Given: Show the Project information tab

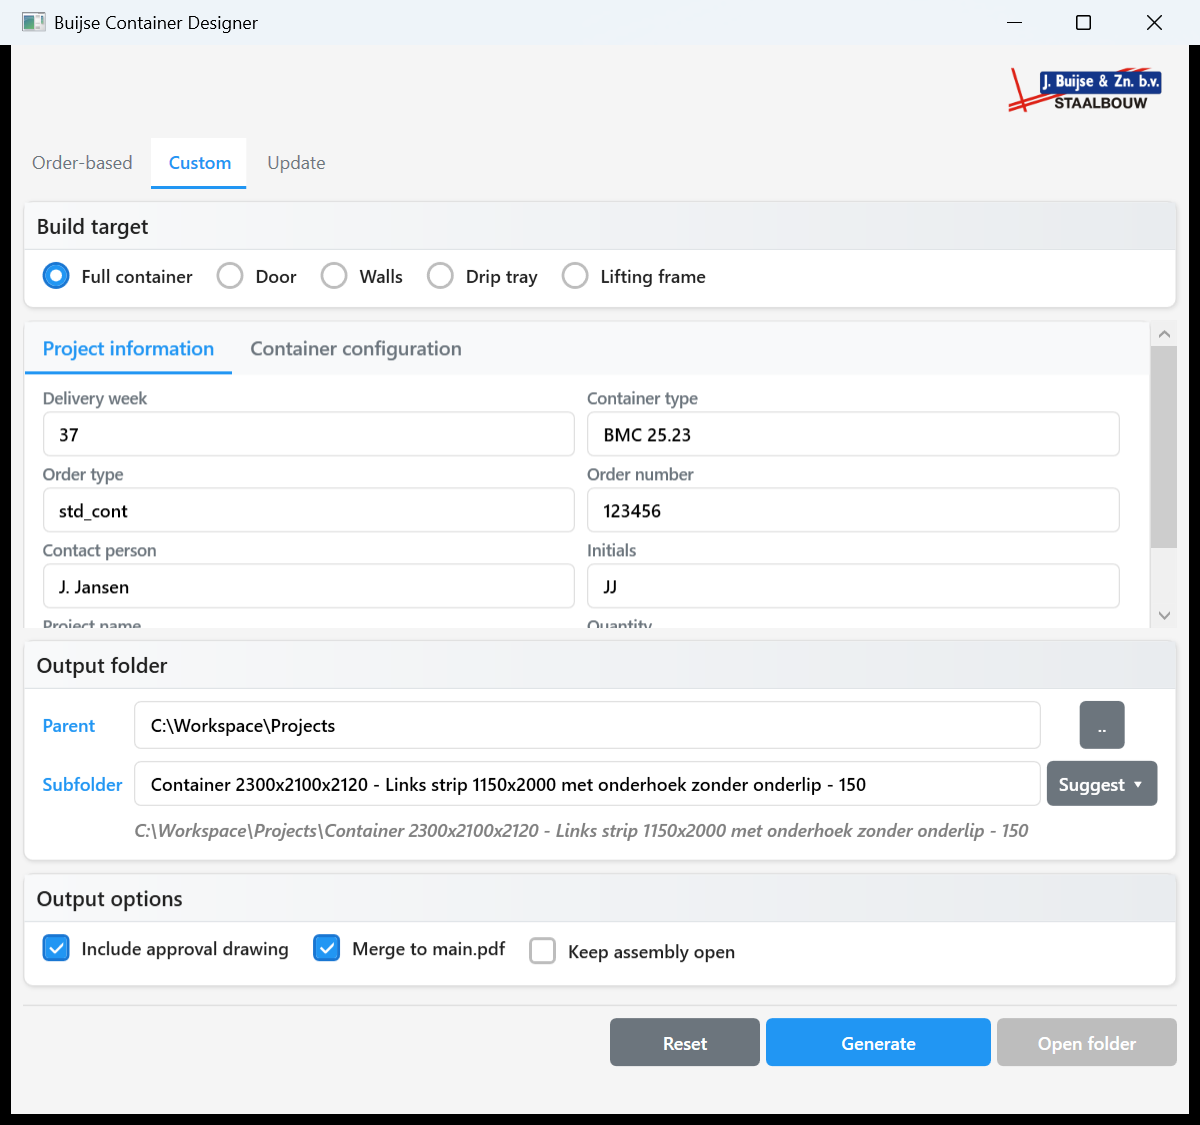Looking at the screenshot, I should pos(128,349).
